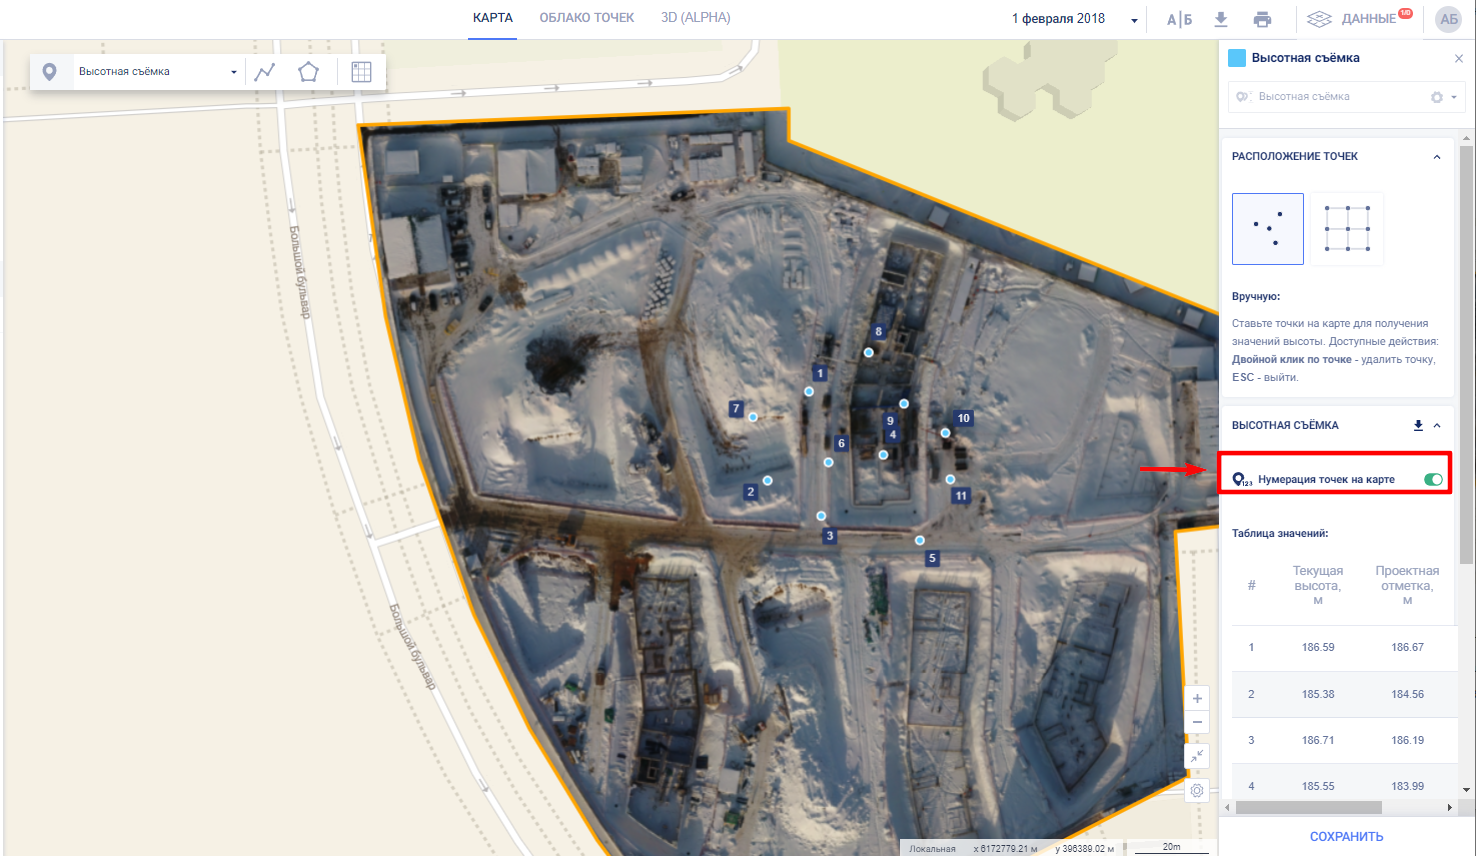The height and width of the screenshot is (856, 1476).
Task: Click the download icon in top bar
Action: click(x=1221, y=19)
